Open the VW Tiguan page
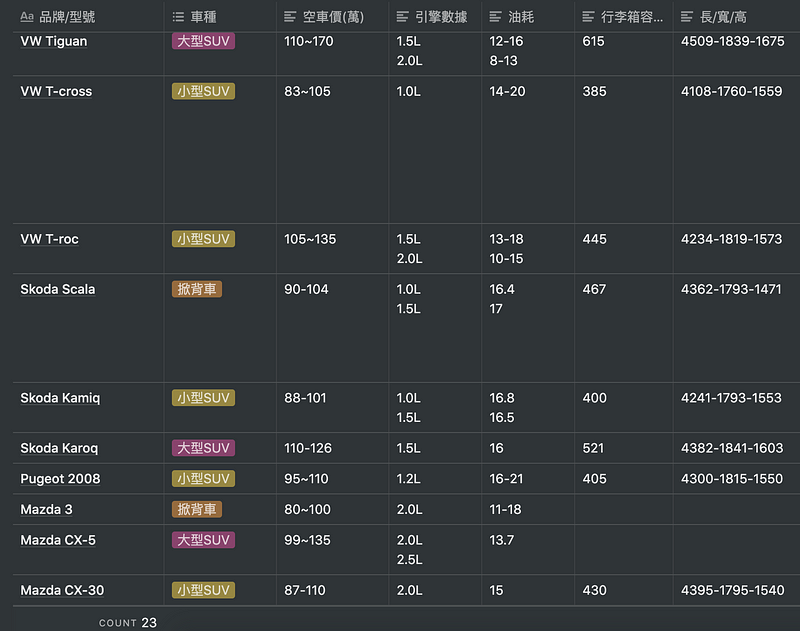 pos(54,41)
